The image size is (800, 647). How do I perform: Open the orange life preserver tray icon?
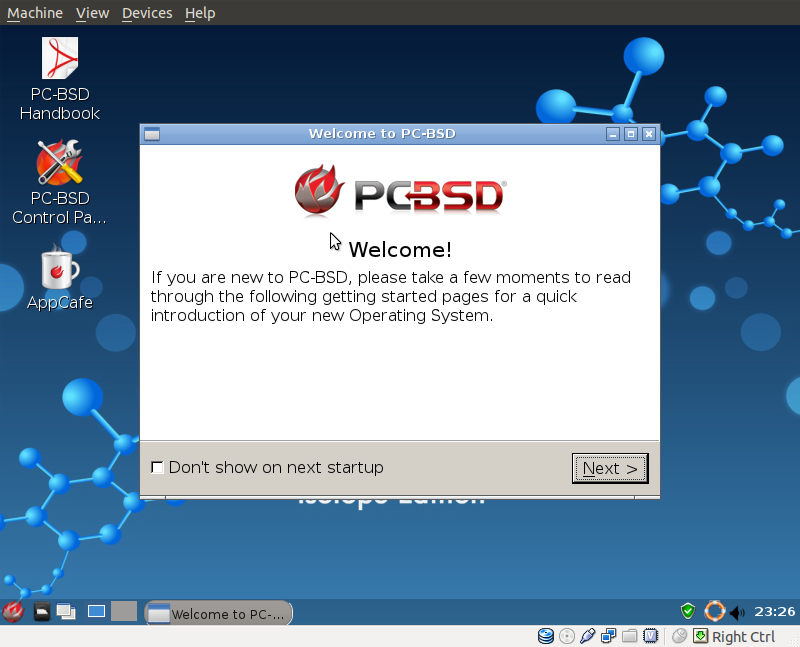coord(714,611)
